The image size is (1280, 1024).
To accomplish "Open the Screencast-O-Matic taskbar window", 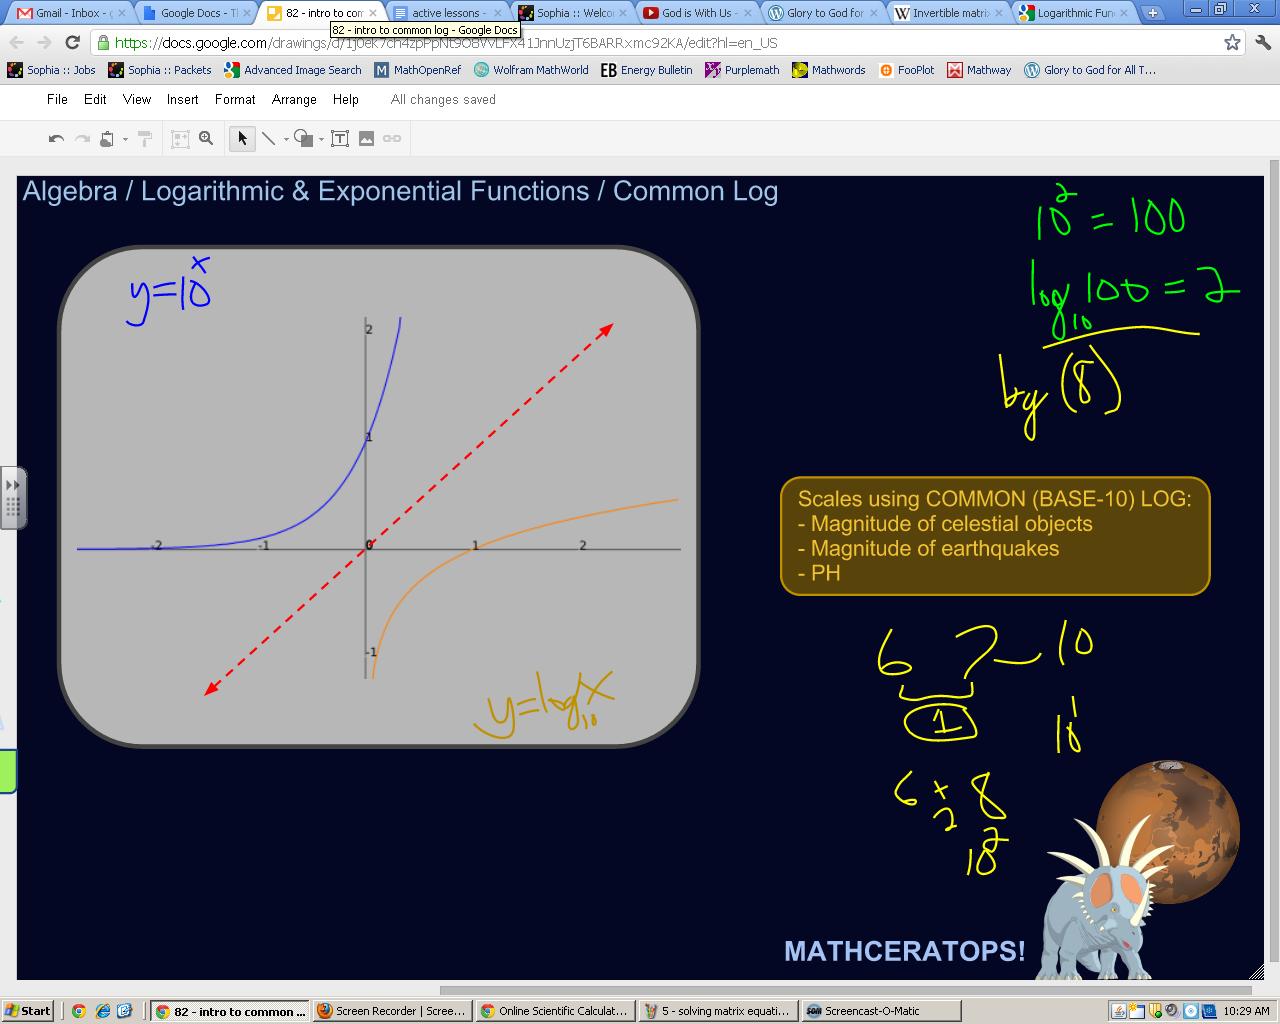I will [x=881, y=1011].
